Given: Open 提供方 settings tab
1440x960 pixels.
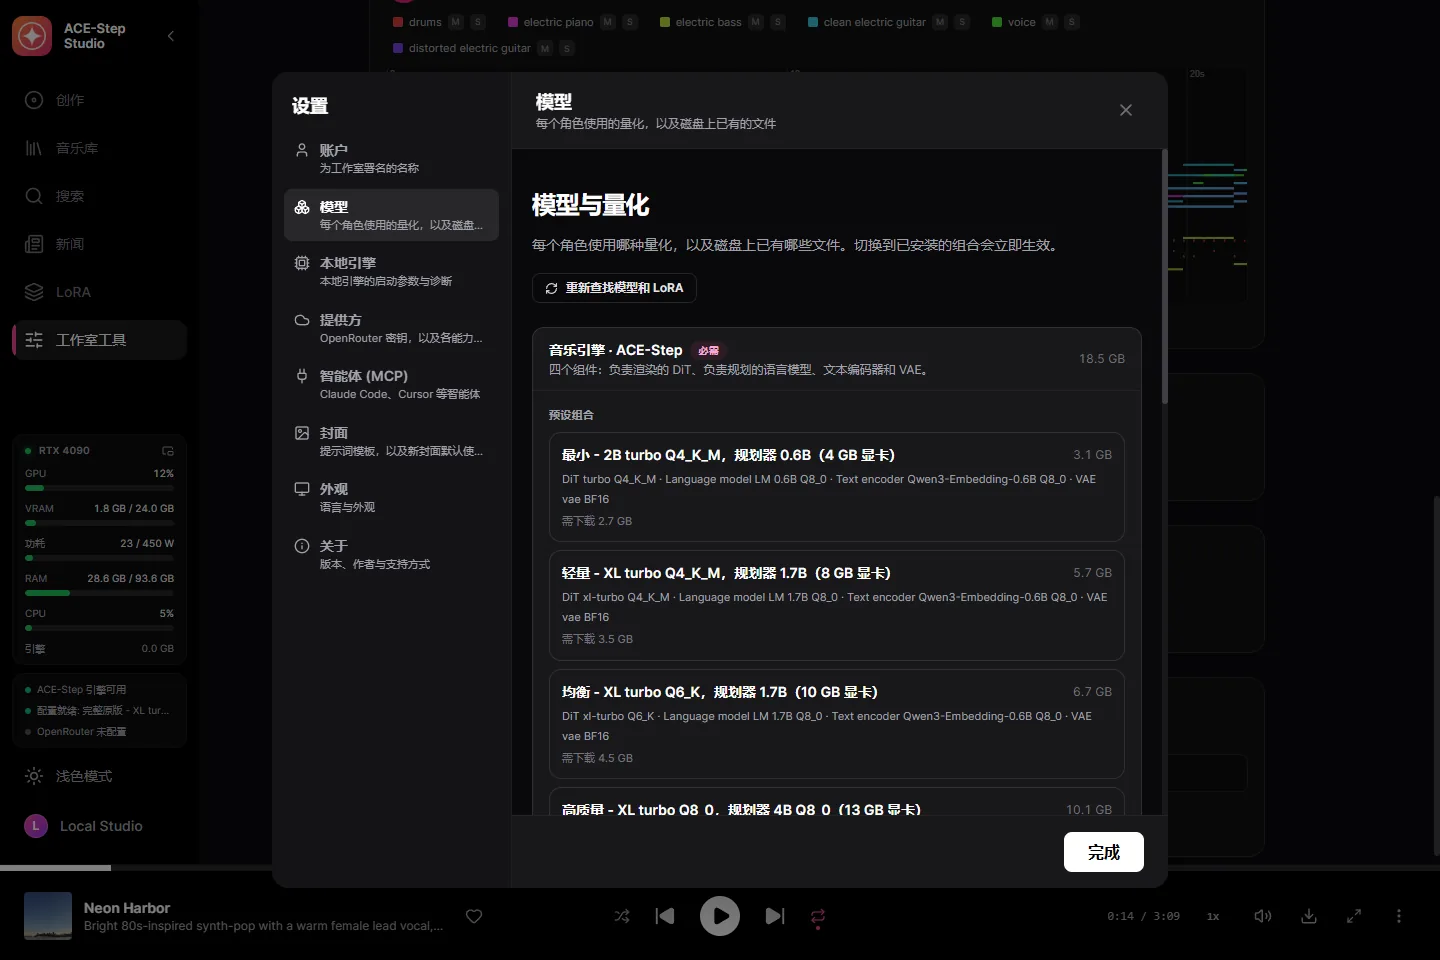Looking at the screenshot, I should point(391,328).
